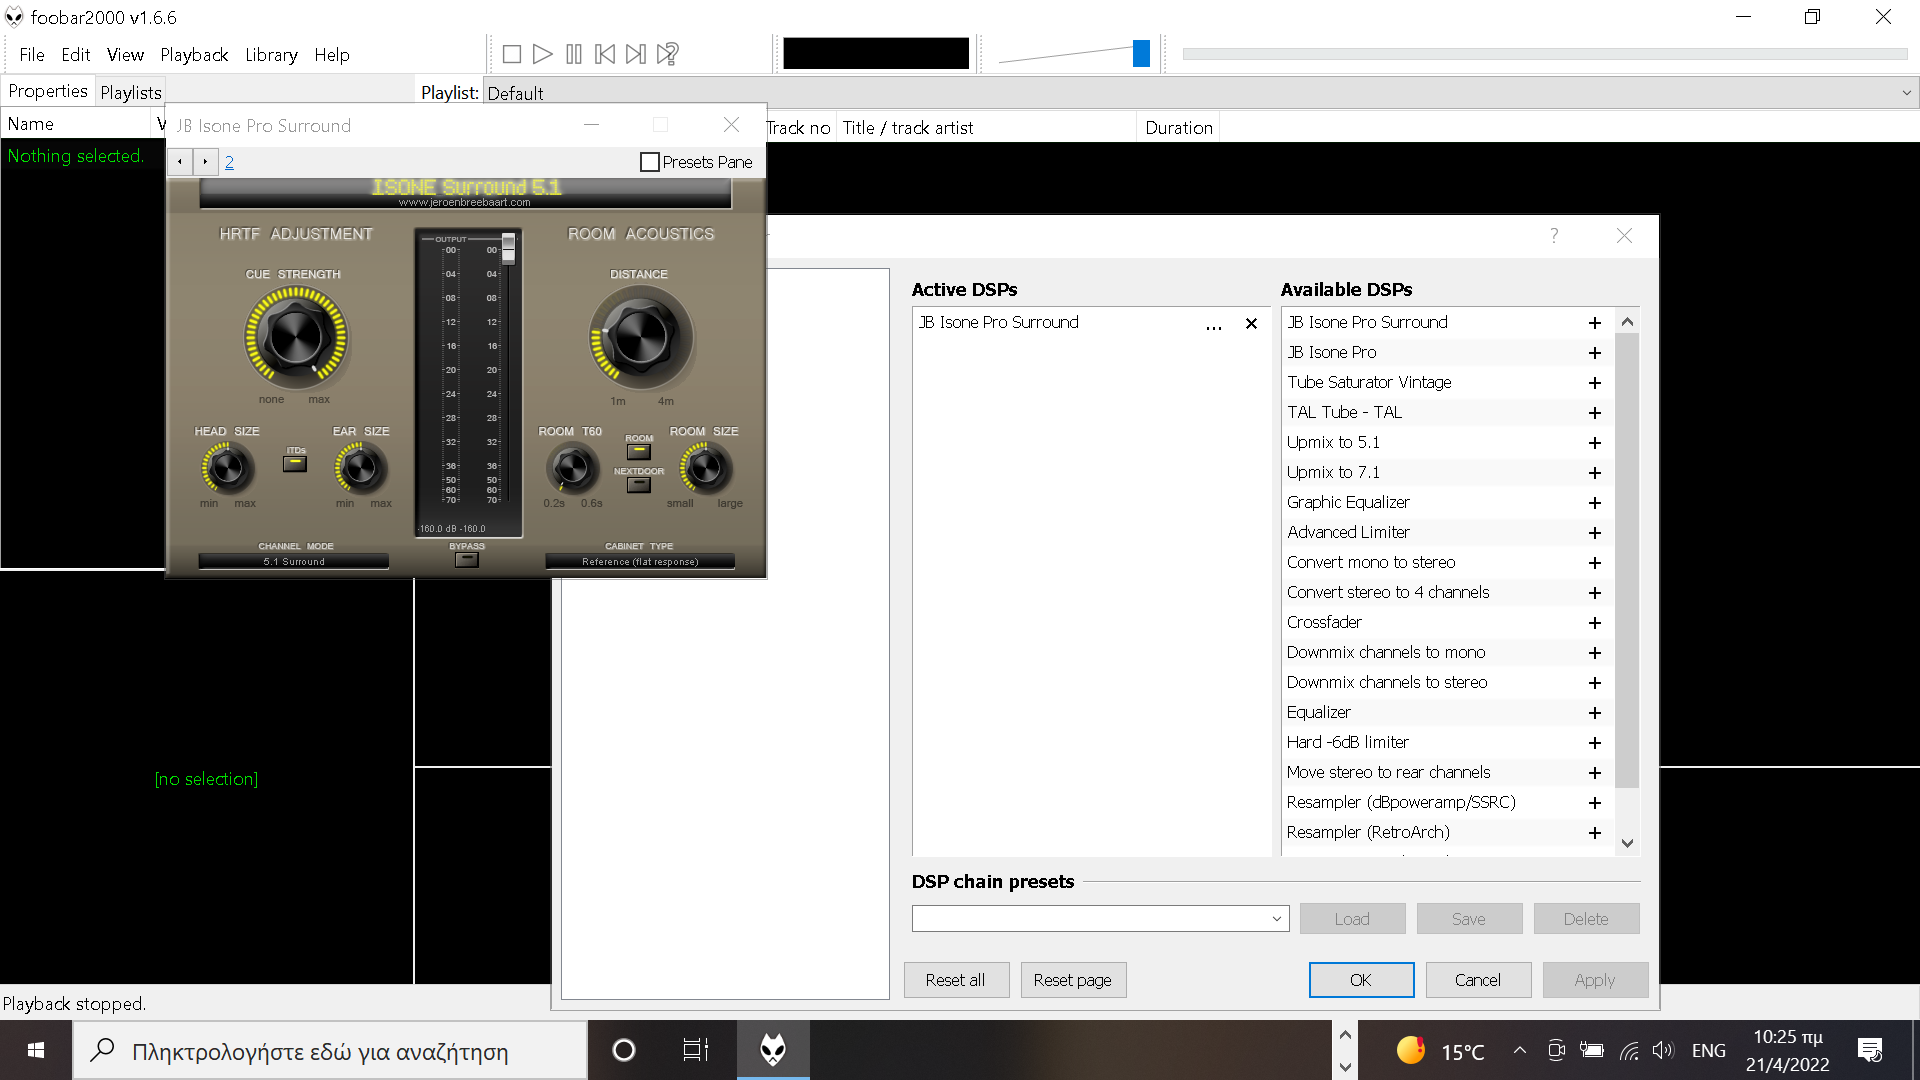Open the File menu

point(32,55)
